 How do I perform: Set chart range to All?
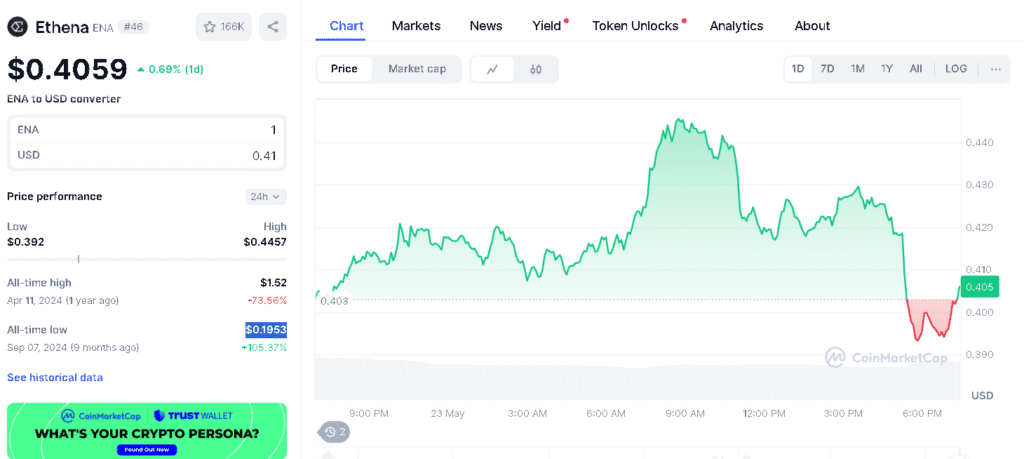(916, 69)
